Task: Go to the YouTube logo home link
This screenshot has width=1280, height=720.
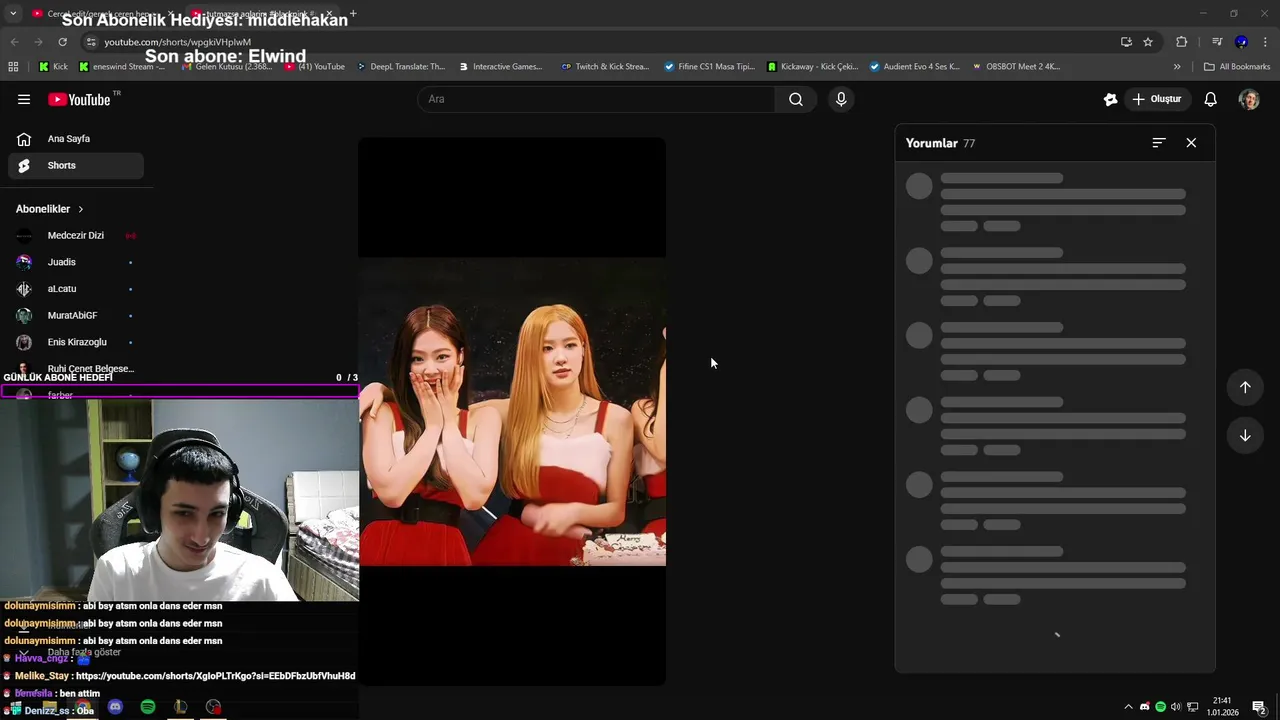Action: (80, 99)
